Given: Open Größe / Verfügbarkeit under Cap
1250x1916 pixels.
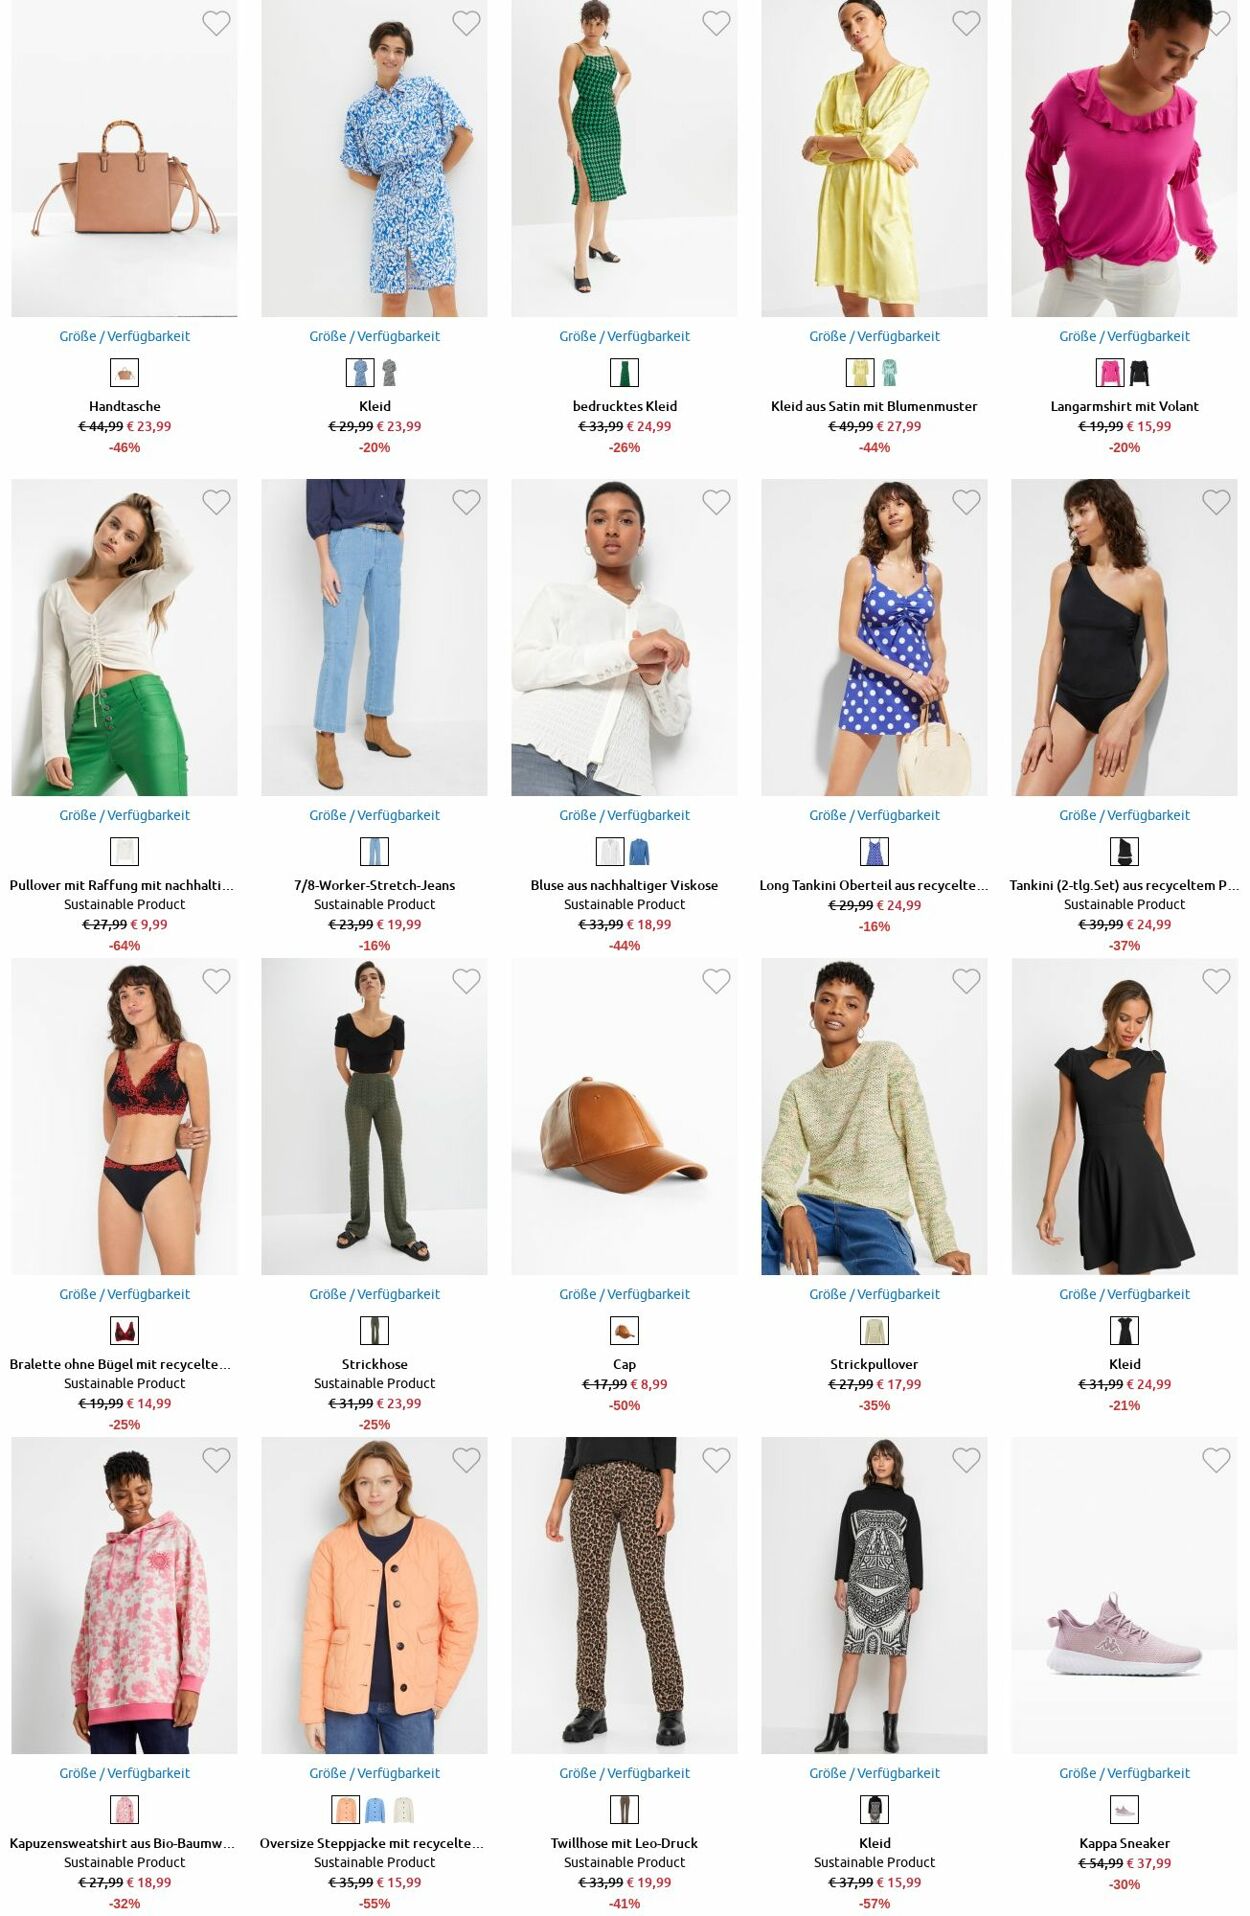Looking at the screenshot, I should coord(624,1294).
